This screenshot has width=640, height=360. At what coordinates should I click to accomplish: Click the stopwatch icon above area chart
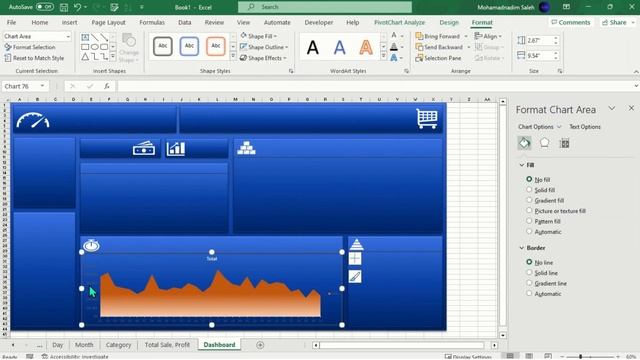click(x=91, y=245)
